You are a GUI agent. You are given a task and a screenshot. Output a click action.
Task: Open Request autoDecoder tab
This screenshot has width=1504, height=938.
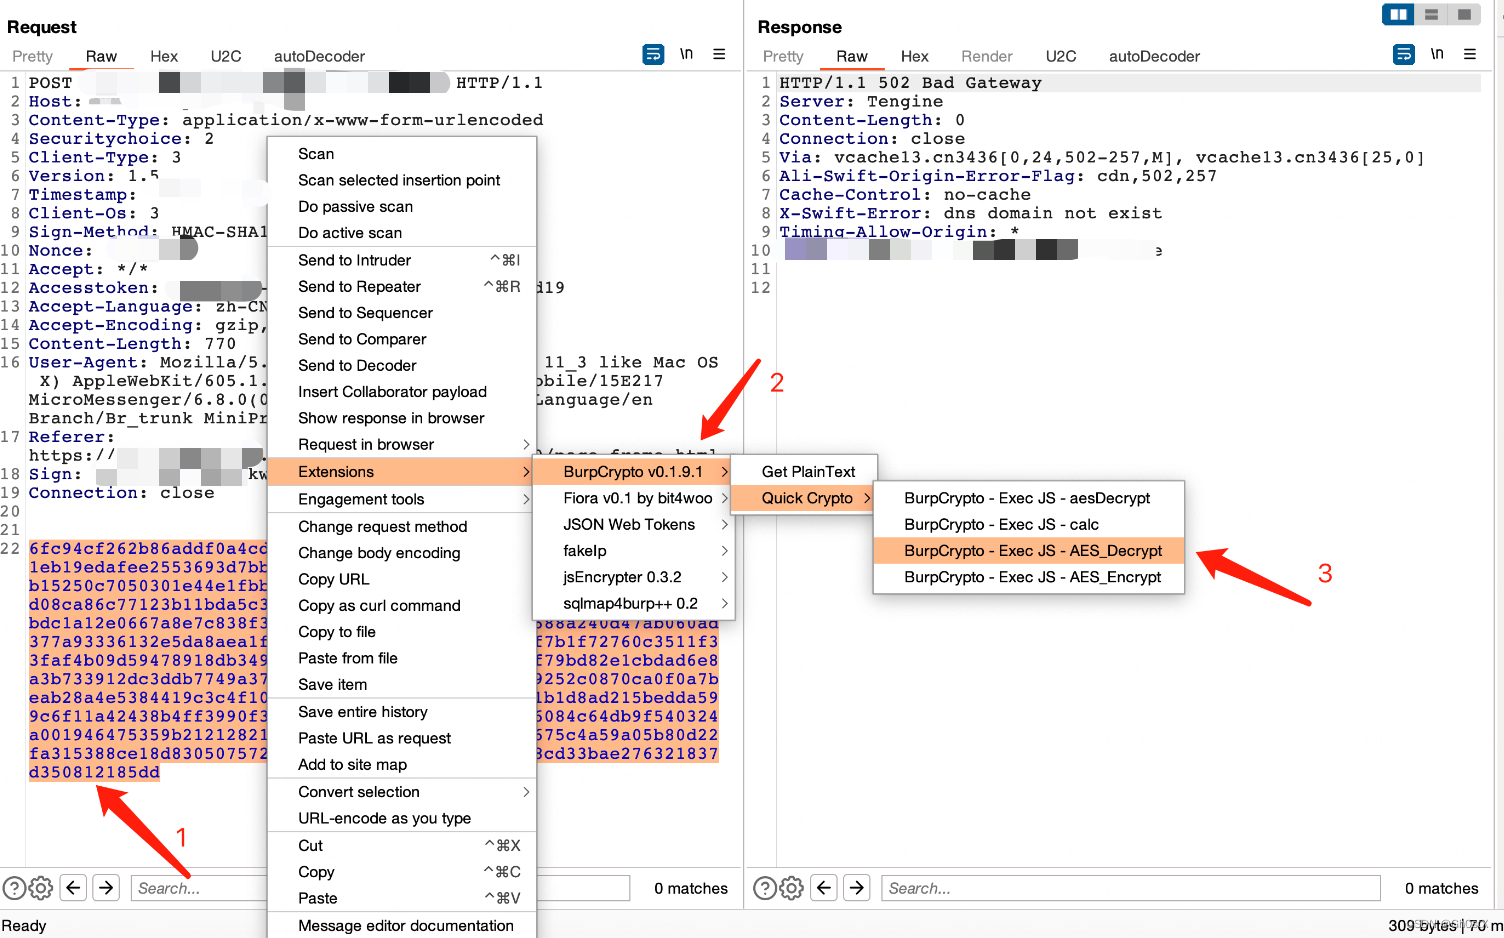(320, 56)
